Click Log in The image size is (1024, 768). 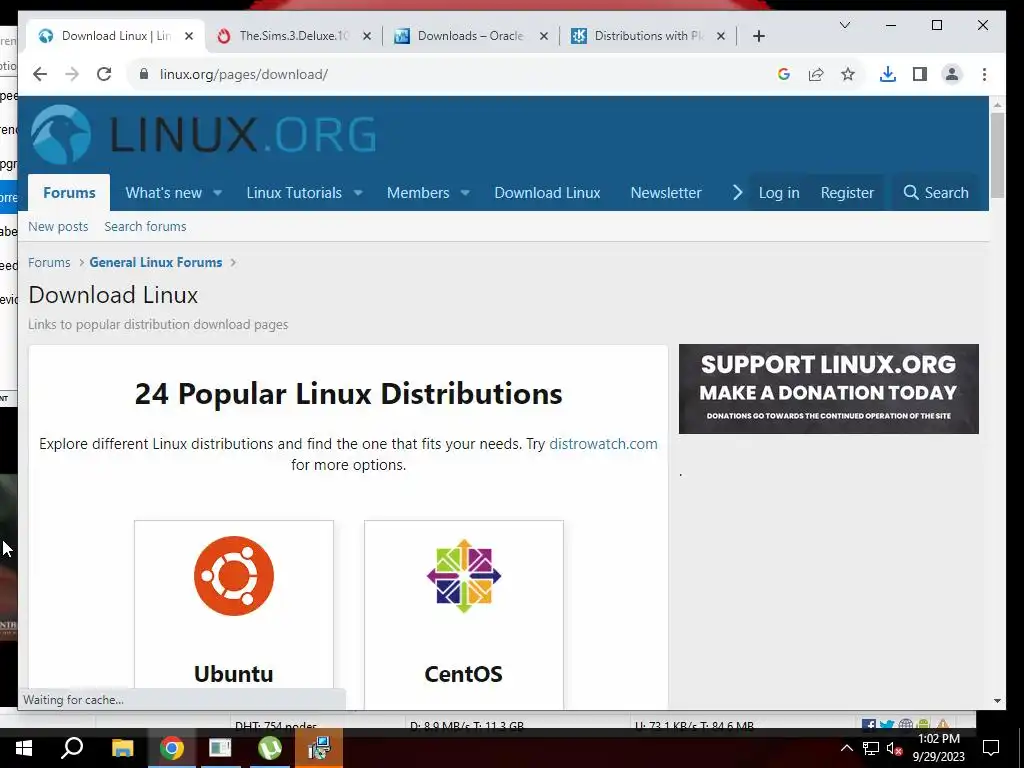(x=778, y=193)
